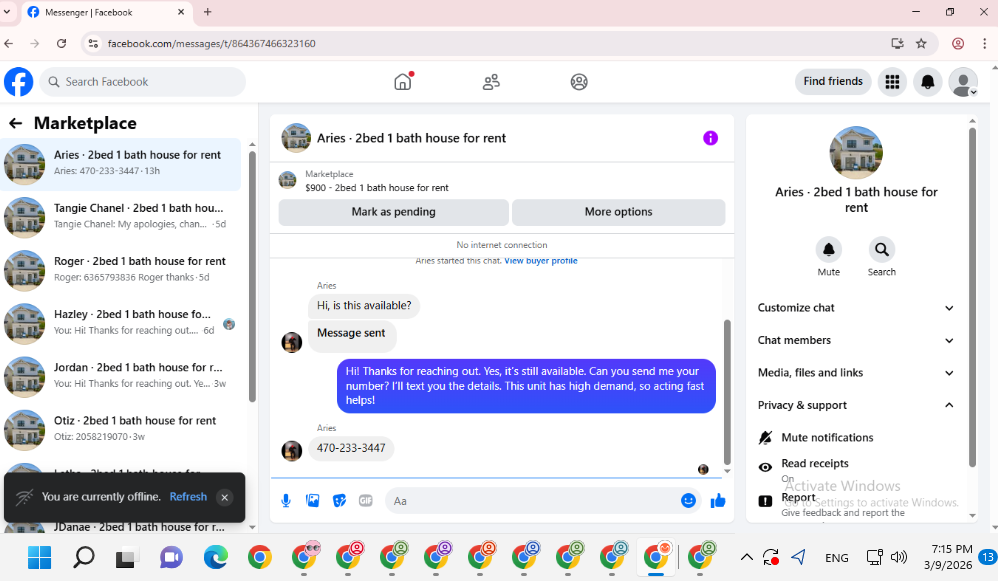Expand the Chat members section

(x=855, y=340)
